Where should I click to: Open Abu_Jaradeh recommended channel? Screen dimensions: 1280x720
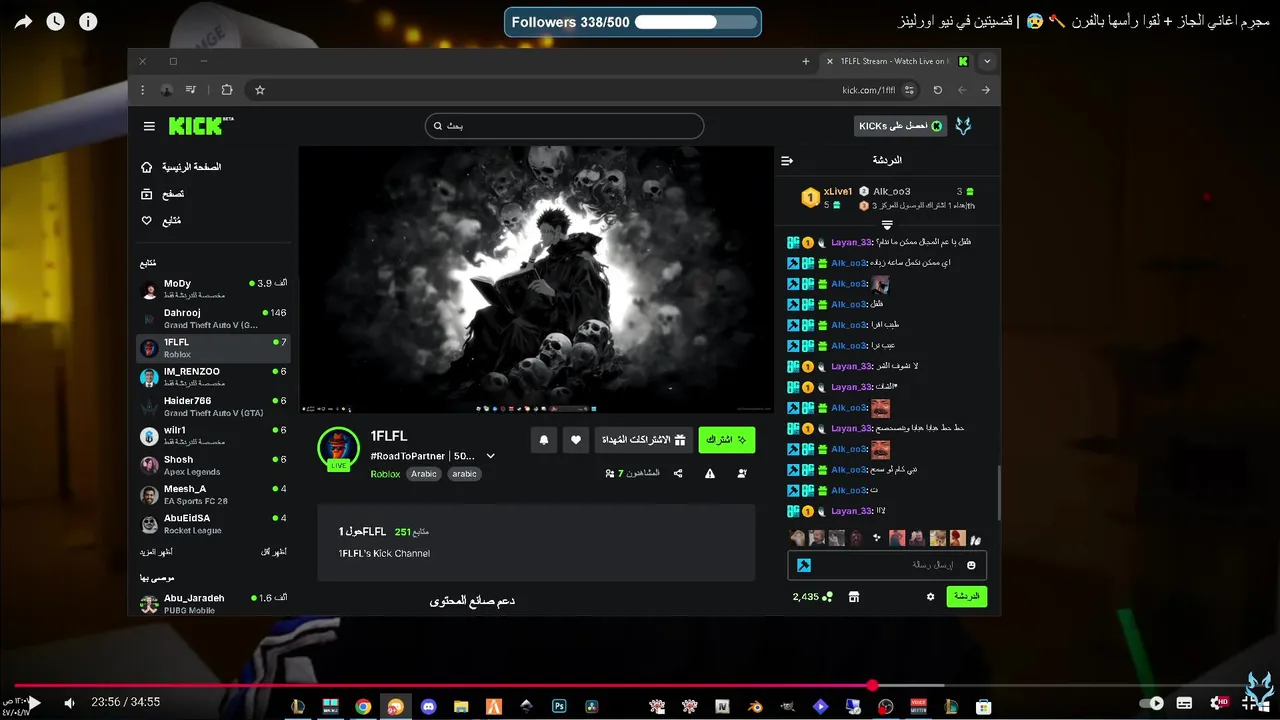pos(214,603)
